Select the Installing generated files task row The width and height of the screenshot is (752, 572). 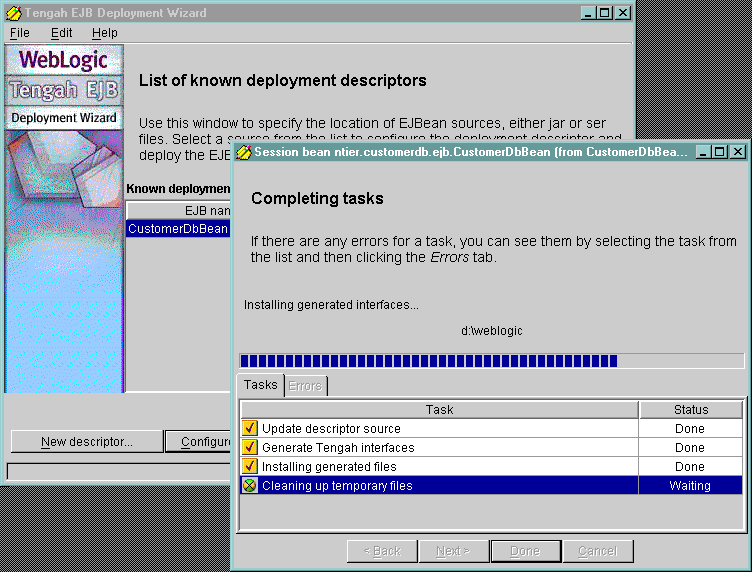(491, 467)
